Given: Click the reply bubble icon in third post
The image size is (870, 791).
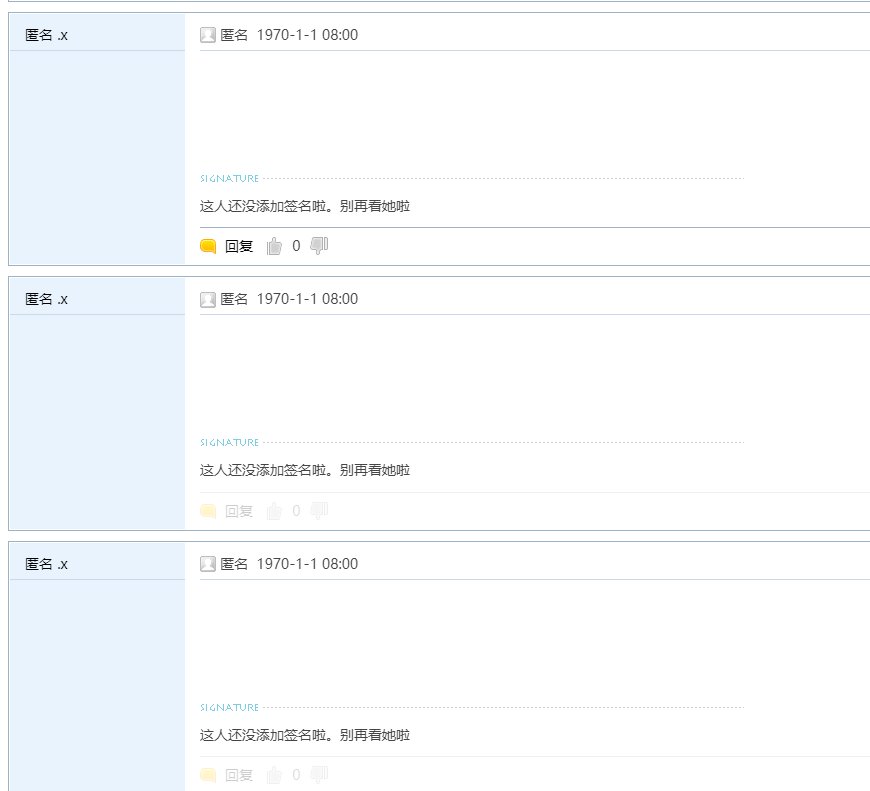Looking at the screenshot, I should [208, 775].
